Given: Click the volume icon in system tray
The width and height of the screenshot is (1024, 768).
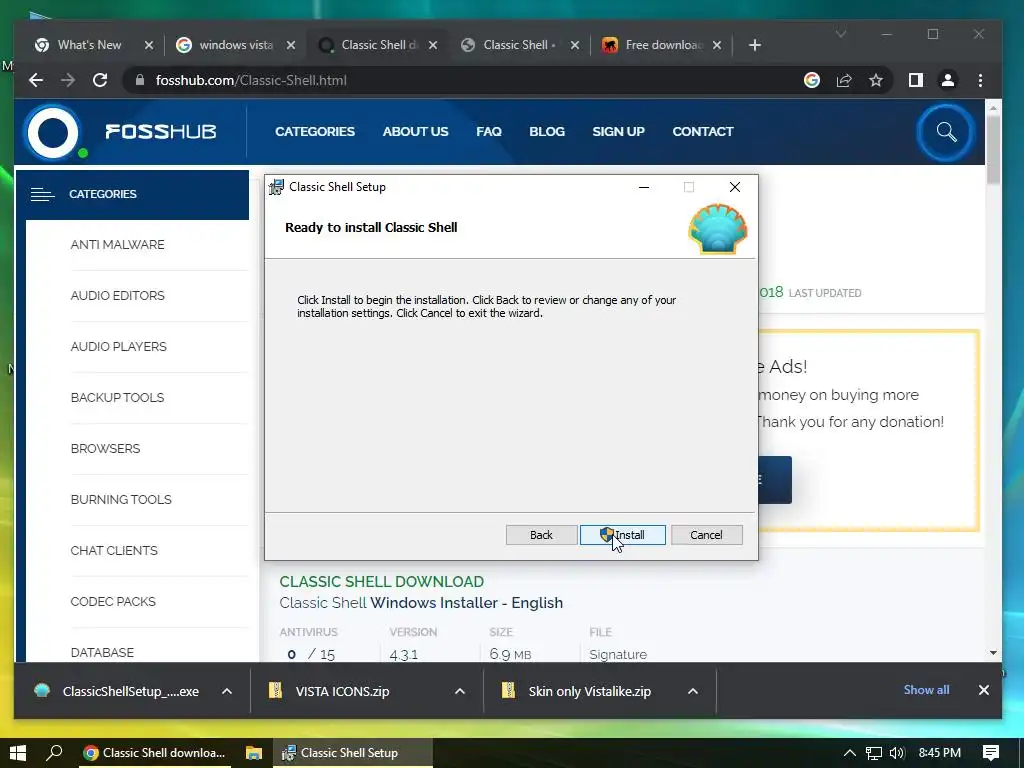Looking at the screenshot, I should click(897, 753).
